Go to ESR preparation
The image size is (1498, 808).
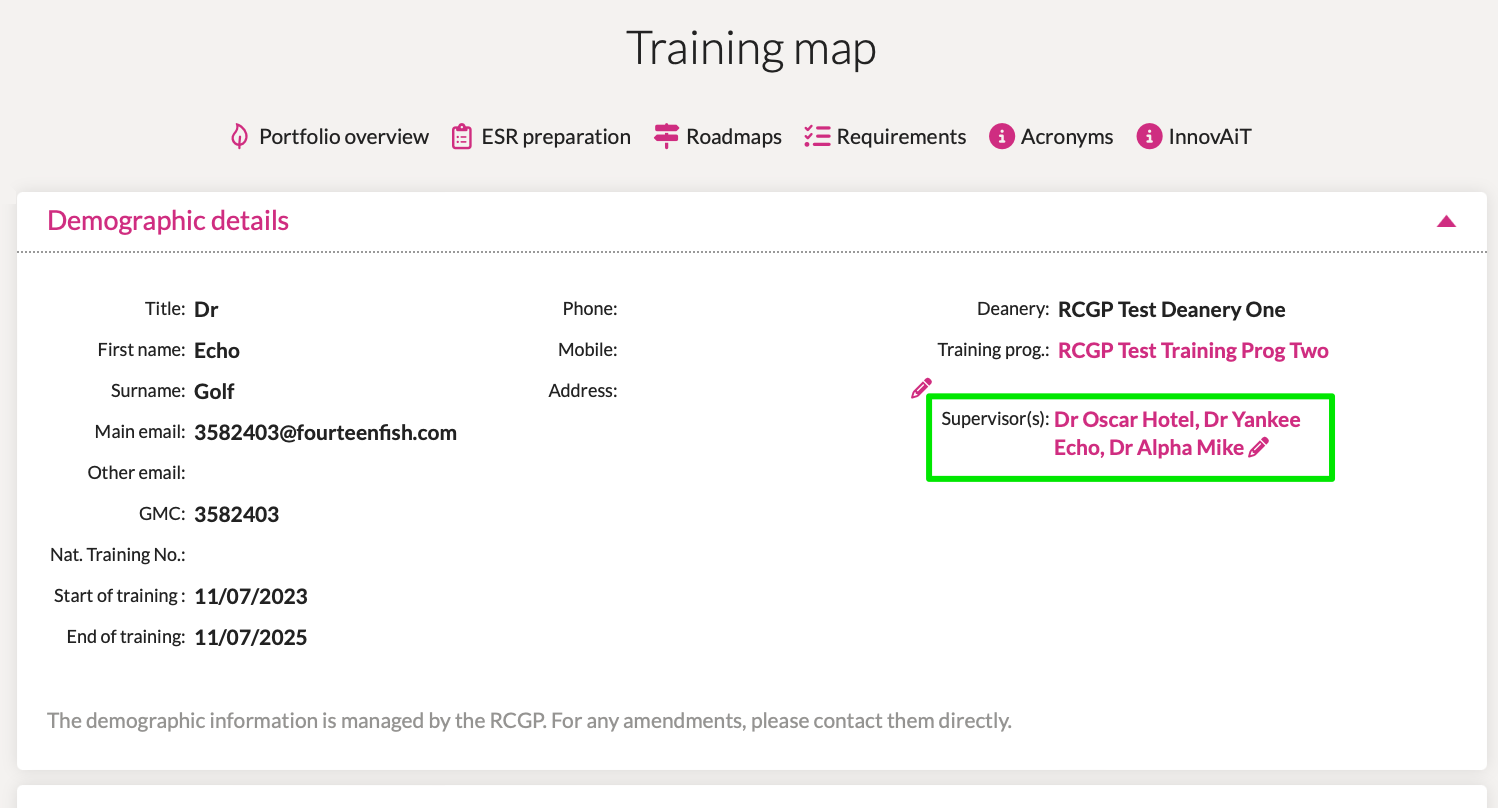pyautogui.click(x=556, y=137)
